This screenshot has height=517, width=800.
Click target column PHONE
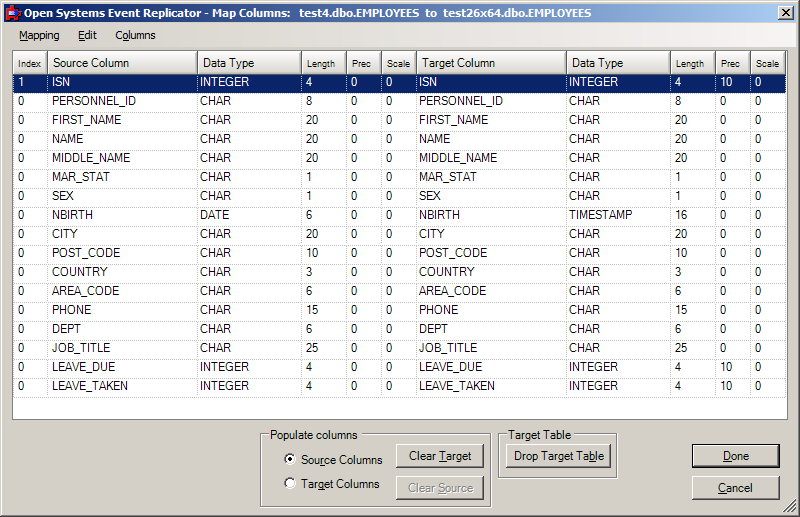(x=439, y=309)
